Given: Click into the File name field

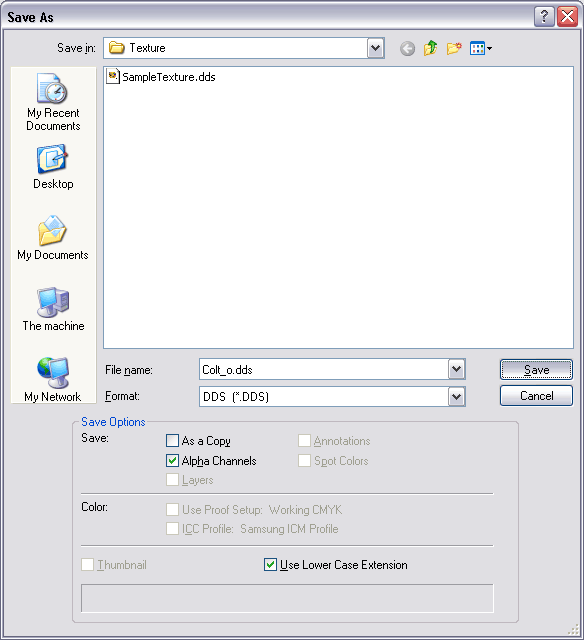Looking at the screenshot, I should point(324,369).
